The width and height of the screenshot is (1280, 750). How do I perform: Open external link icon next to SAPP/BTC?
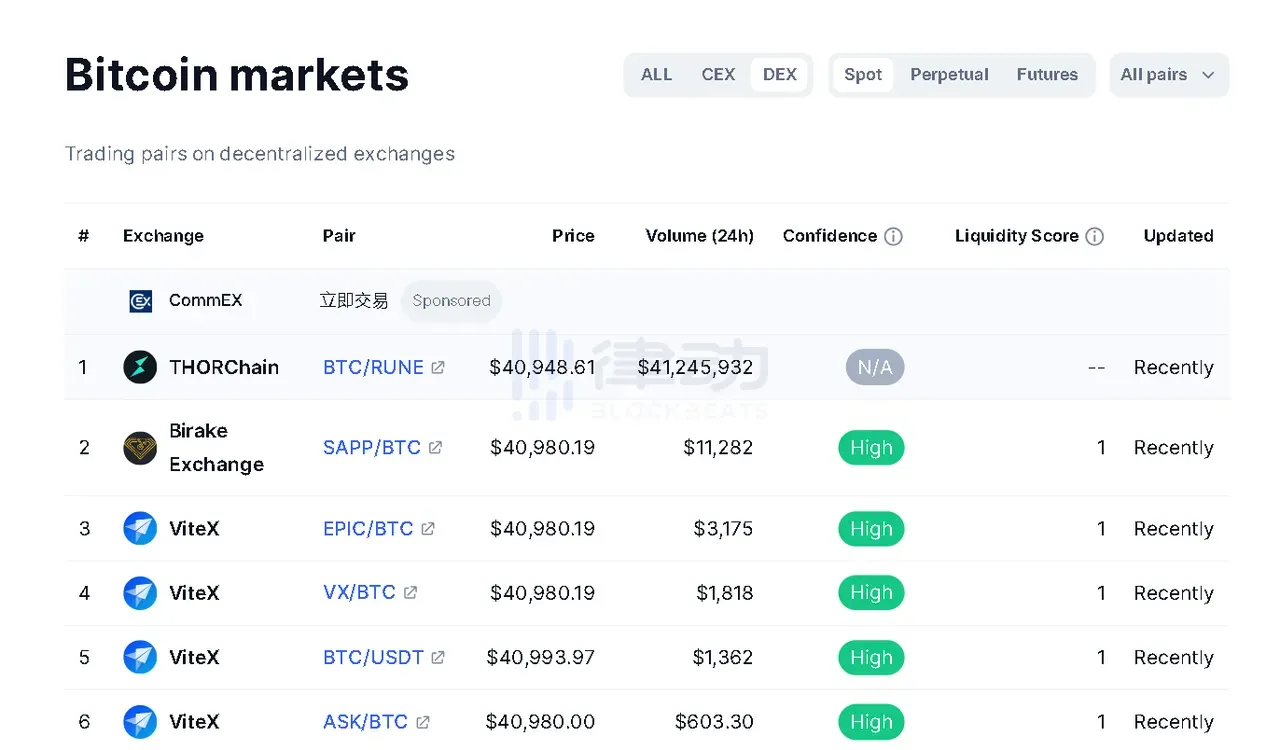[x=435, y=448]
